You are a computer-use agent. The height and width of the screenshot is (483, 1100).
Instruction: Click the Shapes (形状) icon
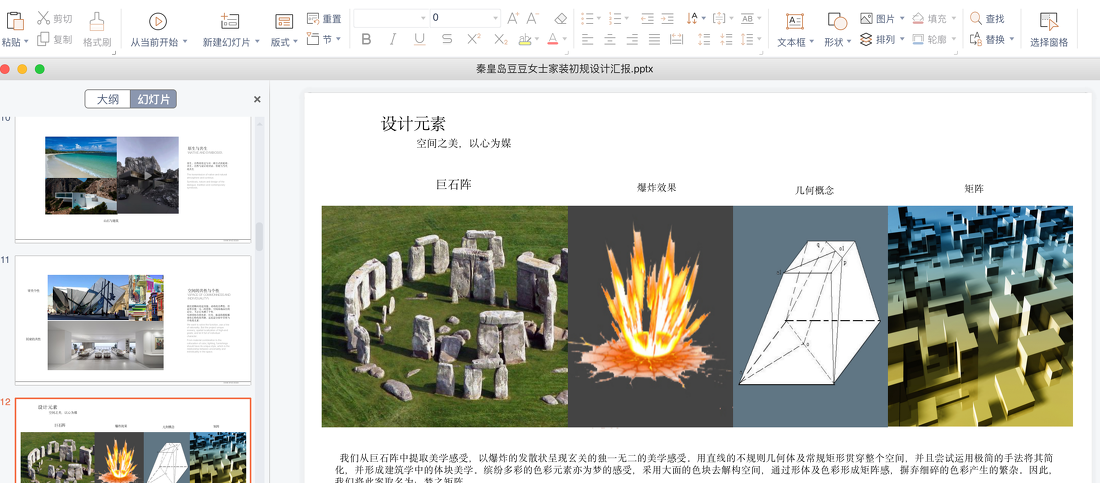[x=836, y=22]
